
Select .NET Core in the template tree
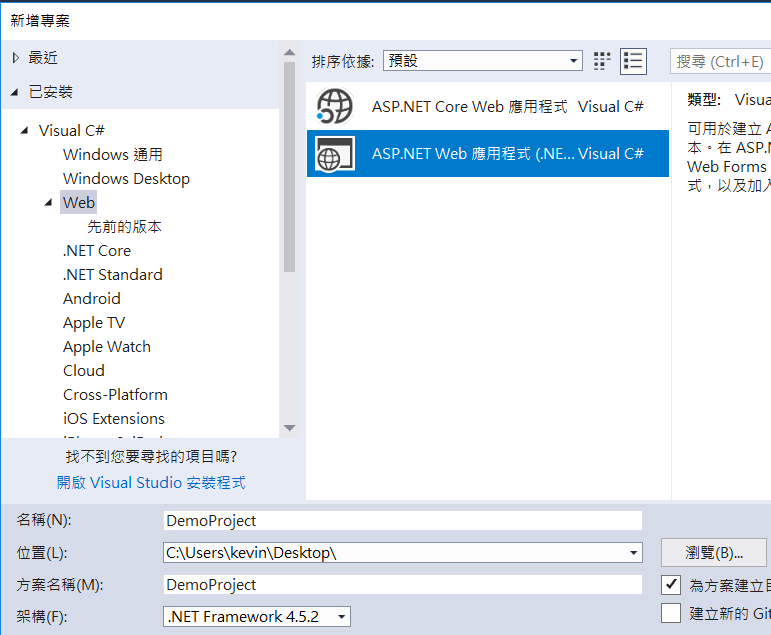[x=97, y=251]
